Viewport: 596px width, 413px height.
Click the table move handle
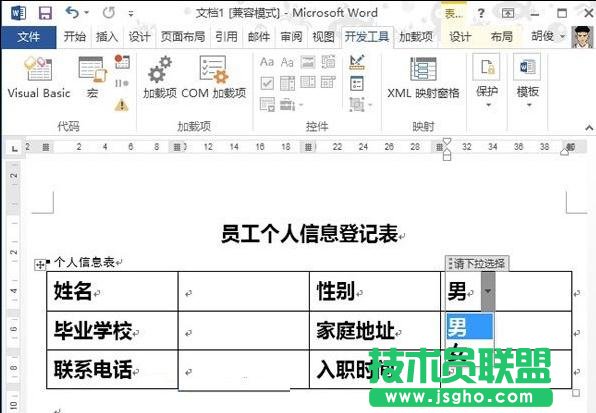pos(40,264)
